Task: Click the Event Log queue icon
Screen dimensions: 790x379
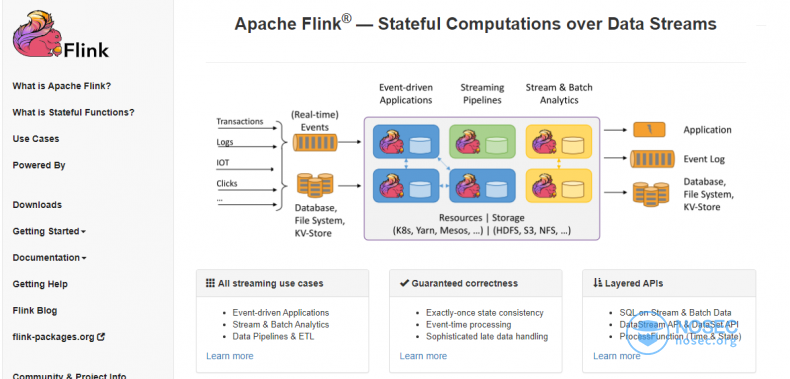Action: (652, 159)
